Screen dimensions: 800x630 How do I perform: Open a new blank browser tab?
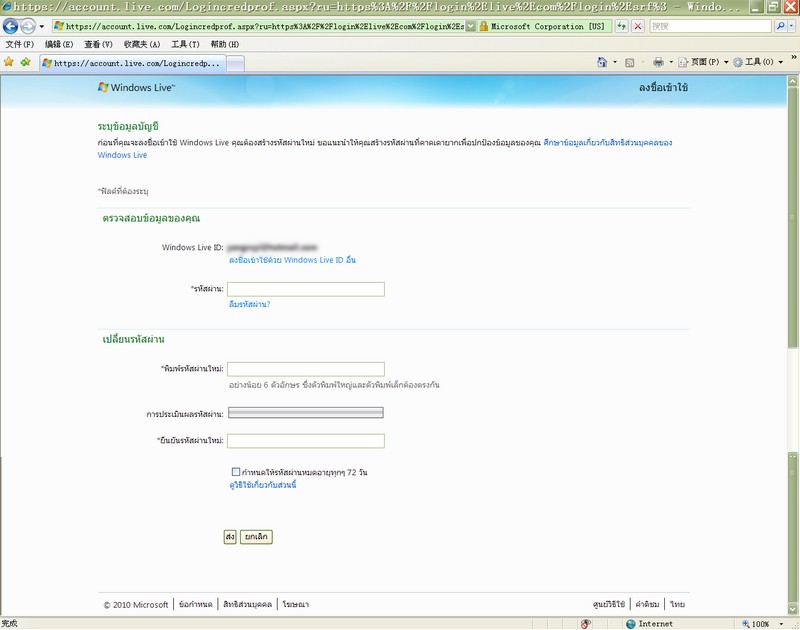(235, 64)
